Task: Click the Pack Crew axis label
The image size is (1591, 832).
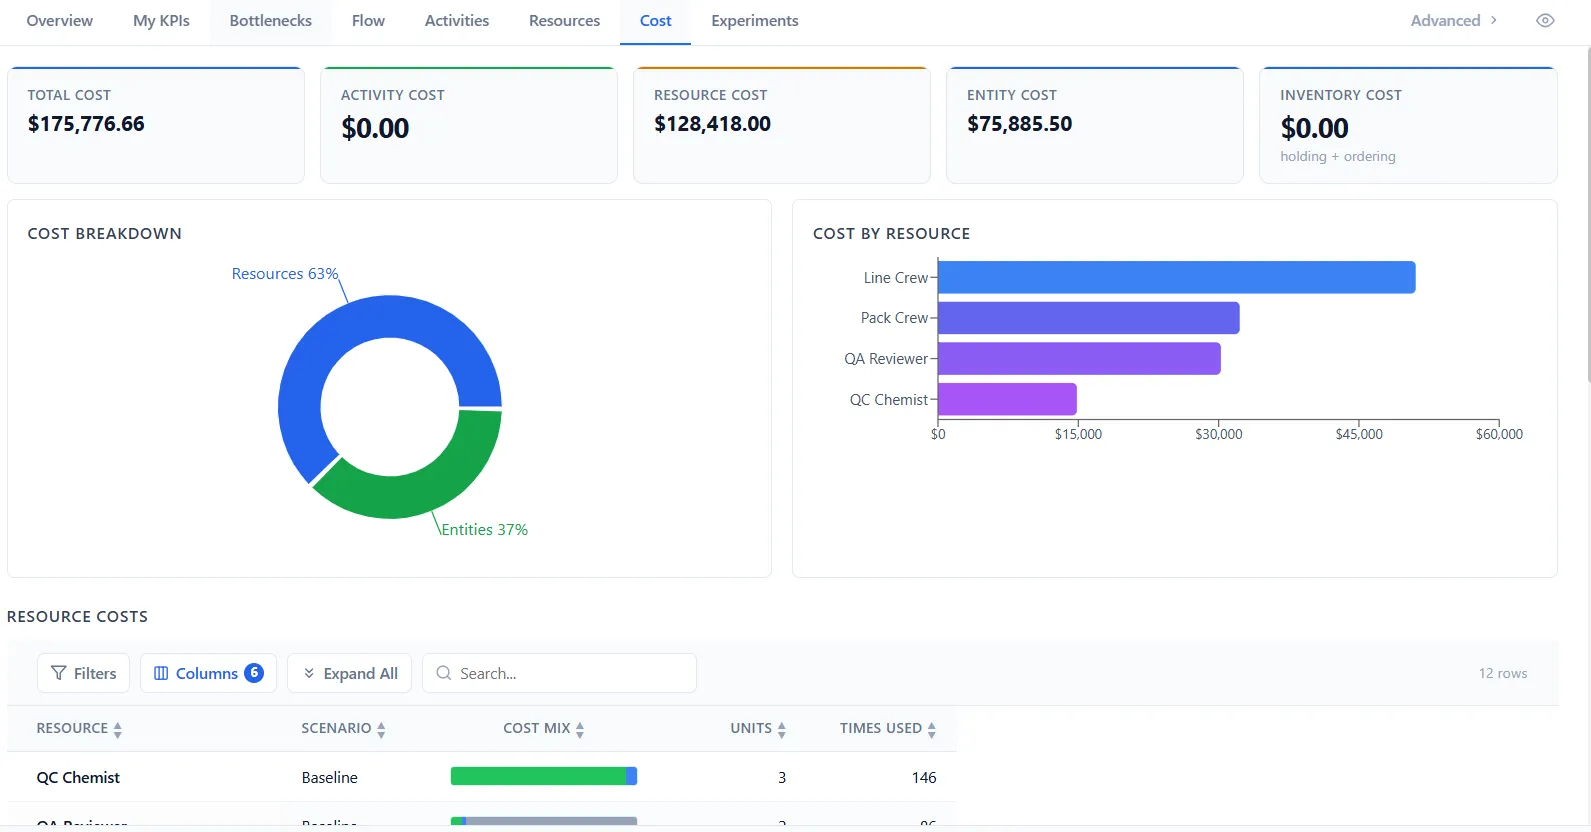Action: 894,318
